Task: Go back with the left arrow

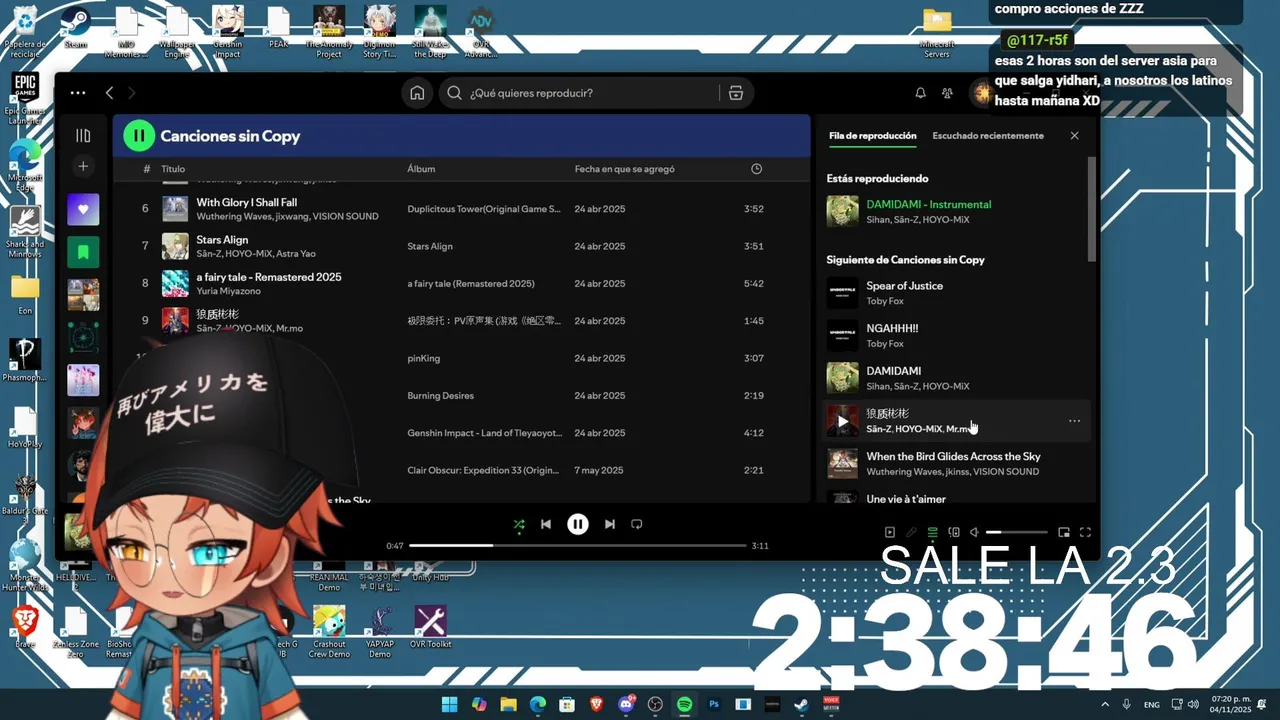Action: [x=109, y=93]
